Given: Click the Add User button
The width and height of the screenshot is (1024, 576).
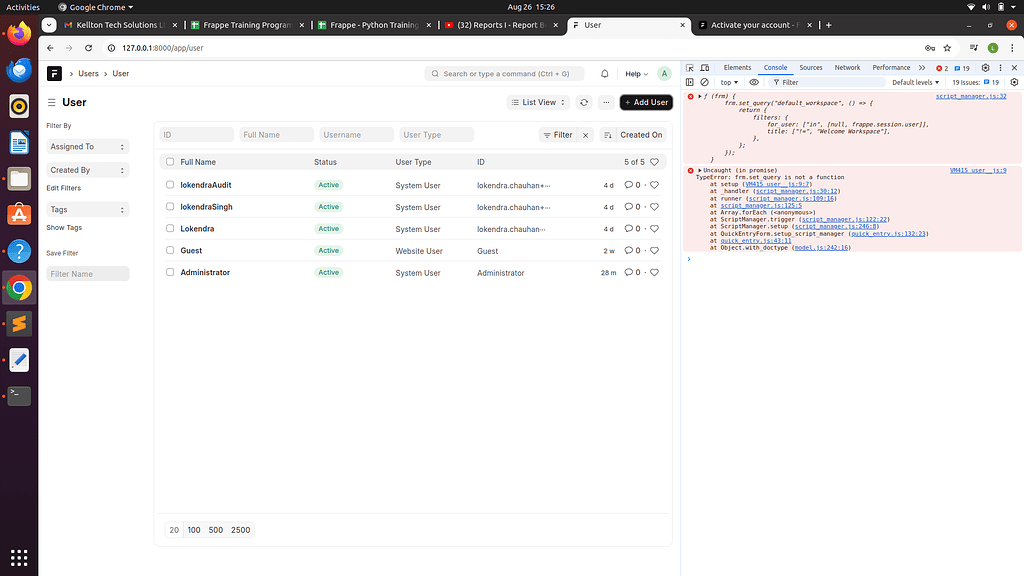Looking at the screenshot, I should tap(647, 103).
